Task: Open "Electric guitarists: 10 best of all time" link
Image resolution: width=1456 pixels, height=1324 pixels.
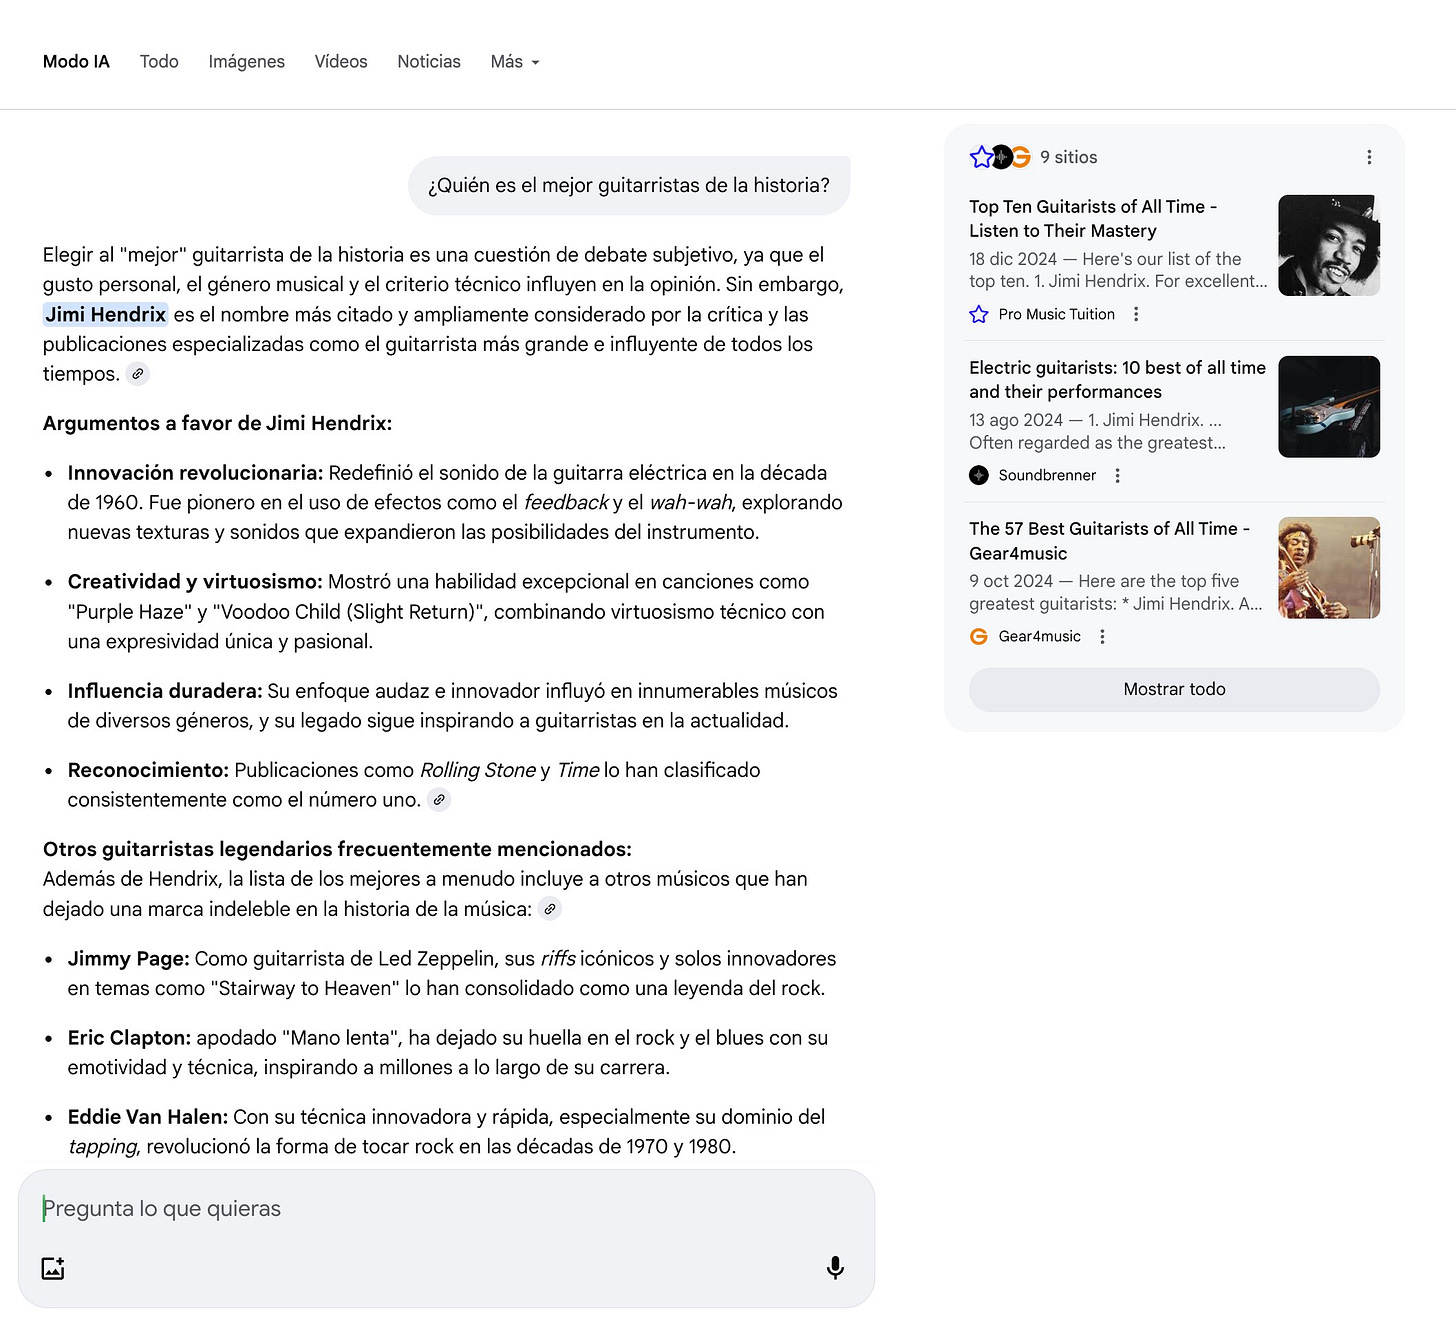Action: 1117,380
